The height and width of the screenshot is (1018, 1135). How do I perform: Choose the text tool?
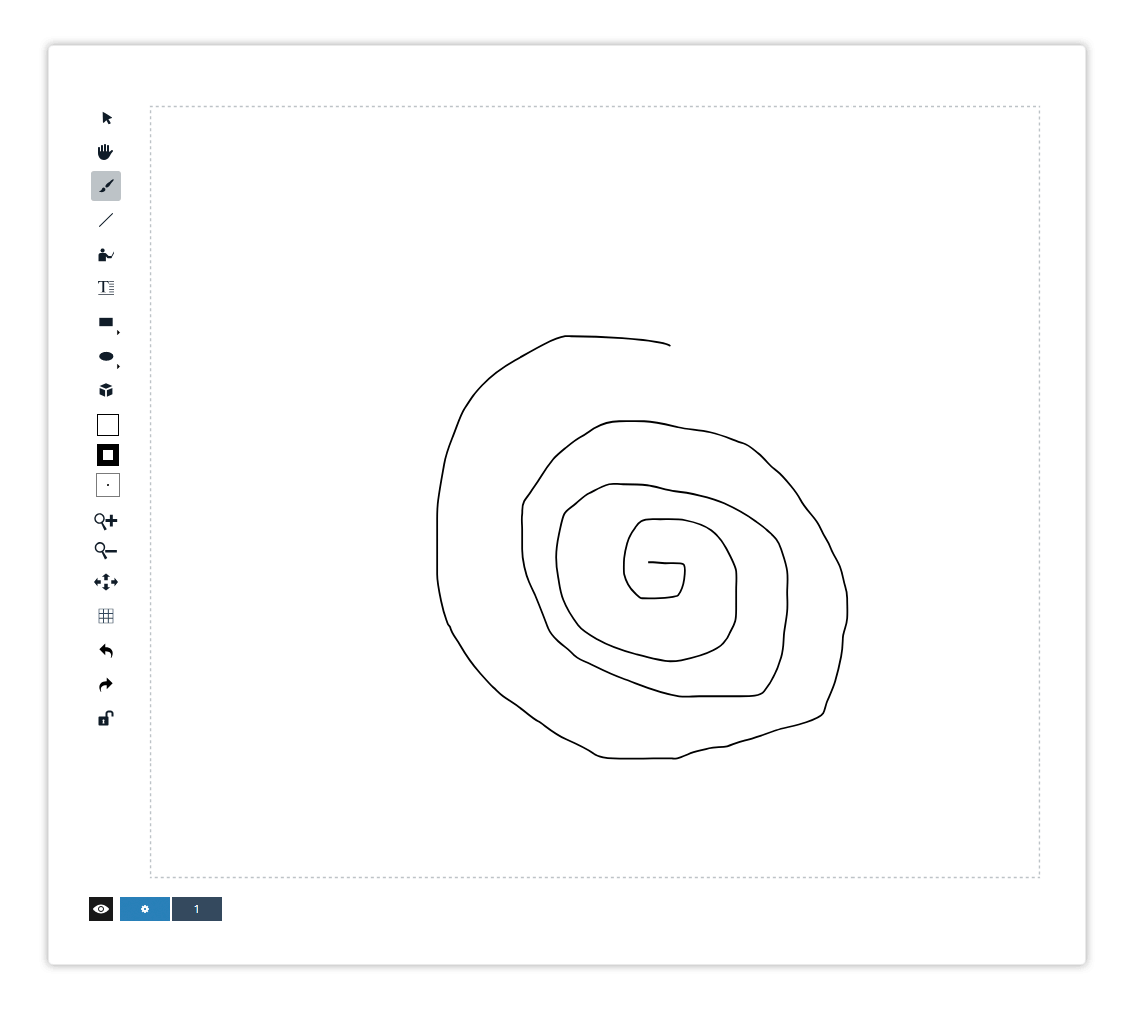tap(106, 287)
